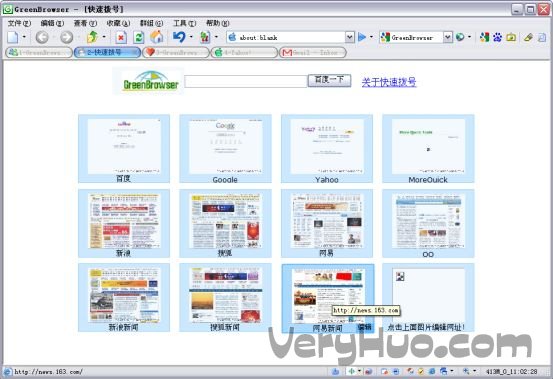Open the dropdown beside status bar green arrows
This screenshot has height=379, width=553.
click(x=359, y=371)
